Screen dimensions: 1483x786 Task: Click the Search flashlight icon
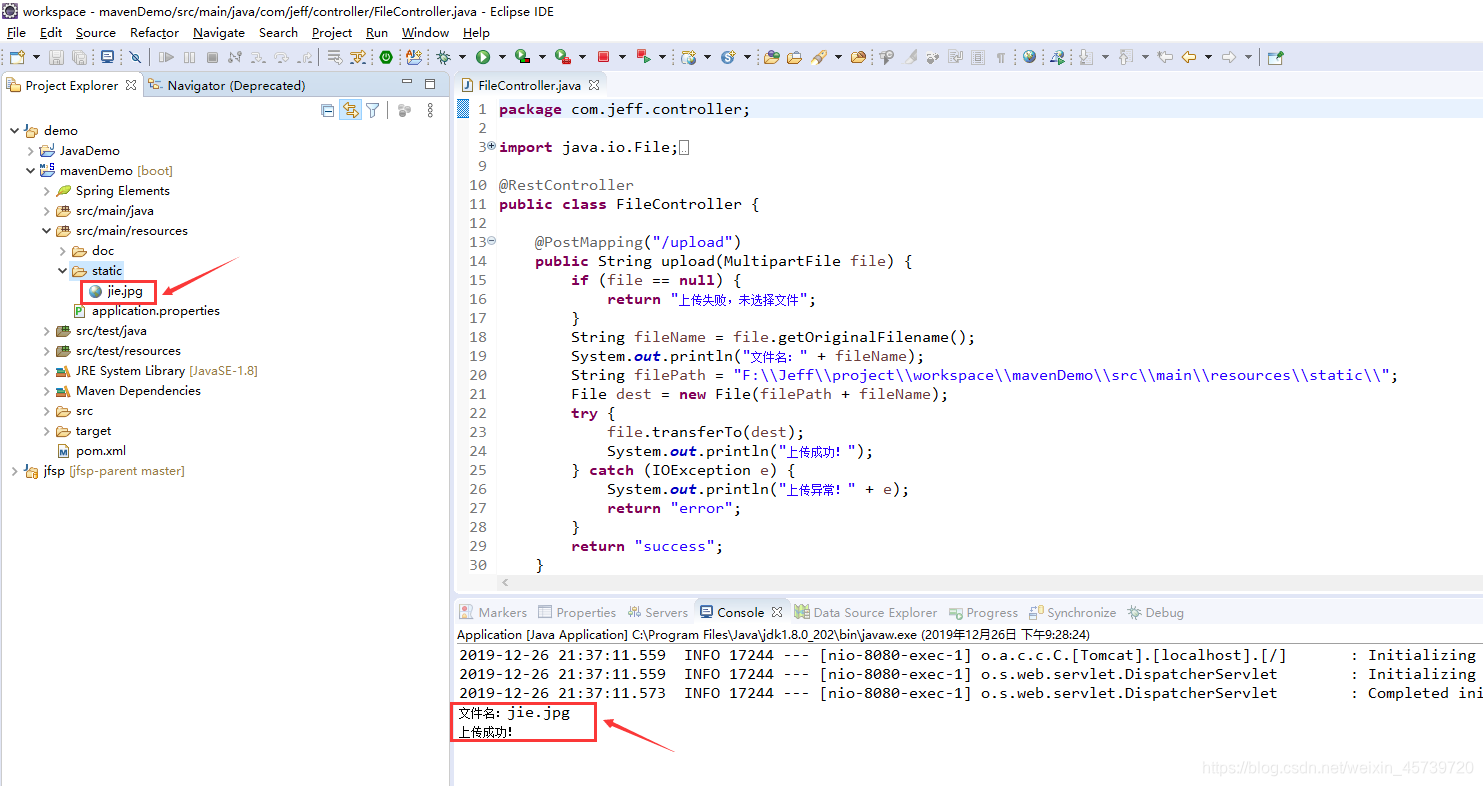[x=818, y=57]
